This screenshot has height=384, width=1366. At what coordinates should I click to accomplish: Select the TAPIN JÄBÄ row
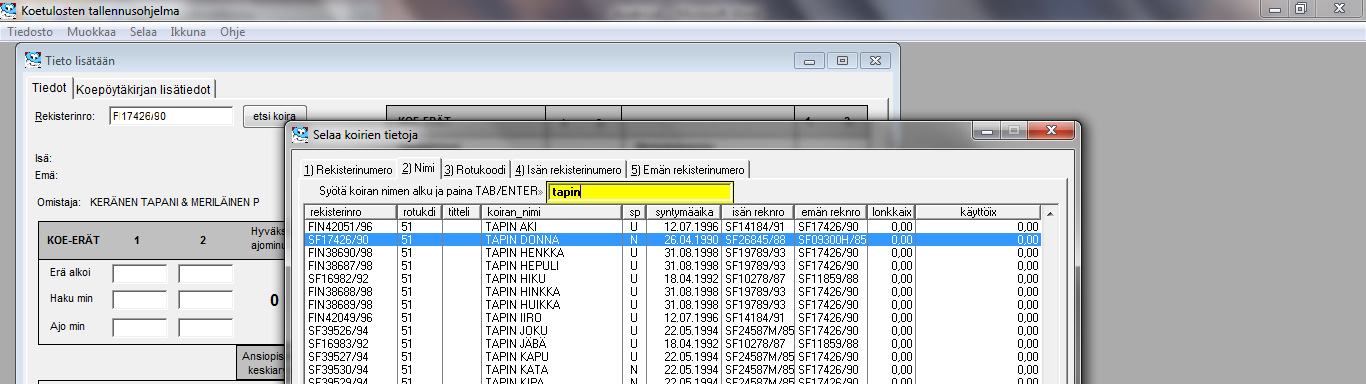(673, 344)
